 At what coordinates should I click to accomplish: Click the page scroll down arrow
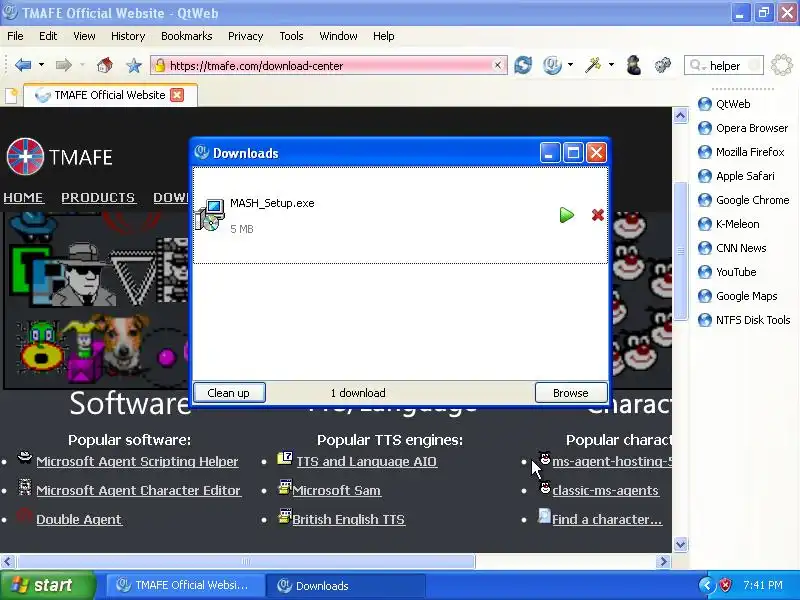[x=680, y=544]
